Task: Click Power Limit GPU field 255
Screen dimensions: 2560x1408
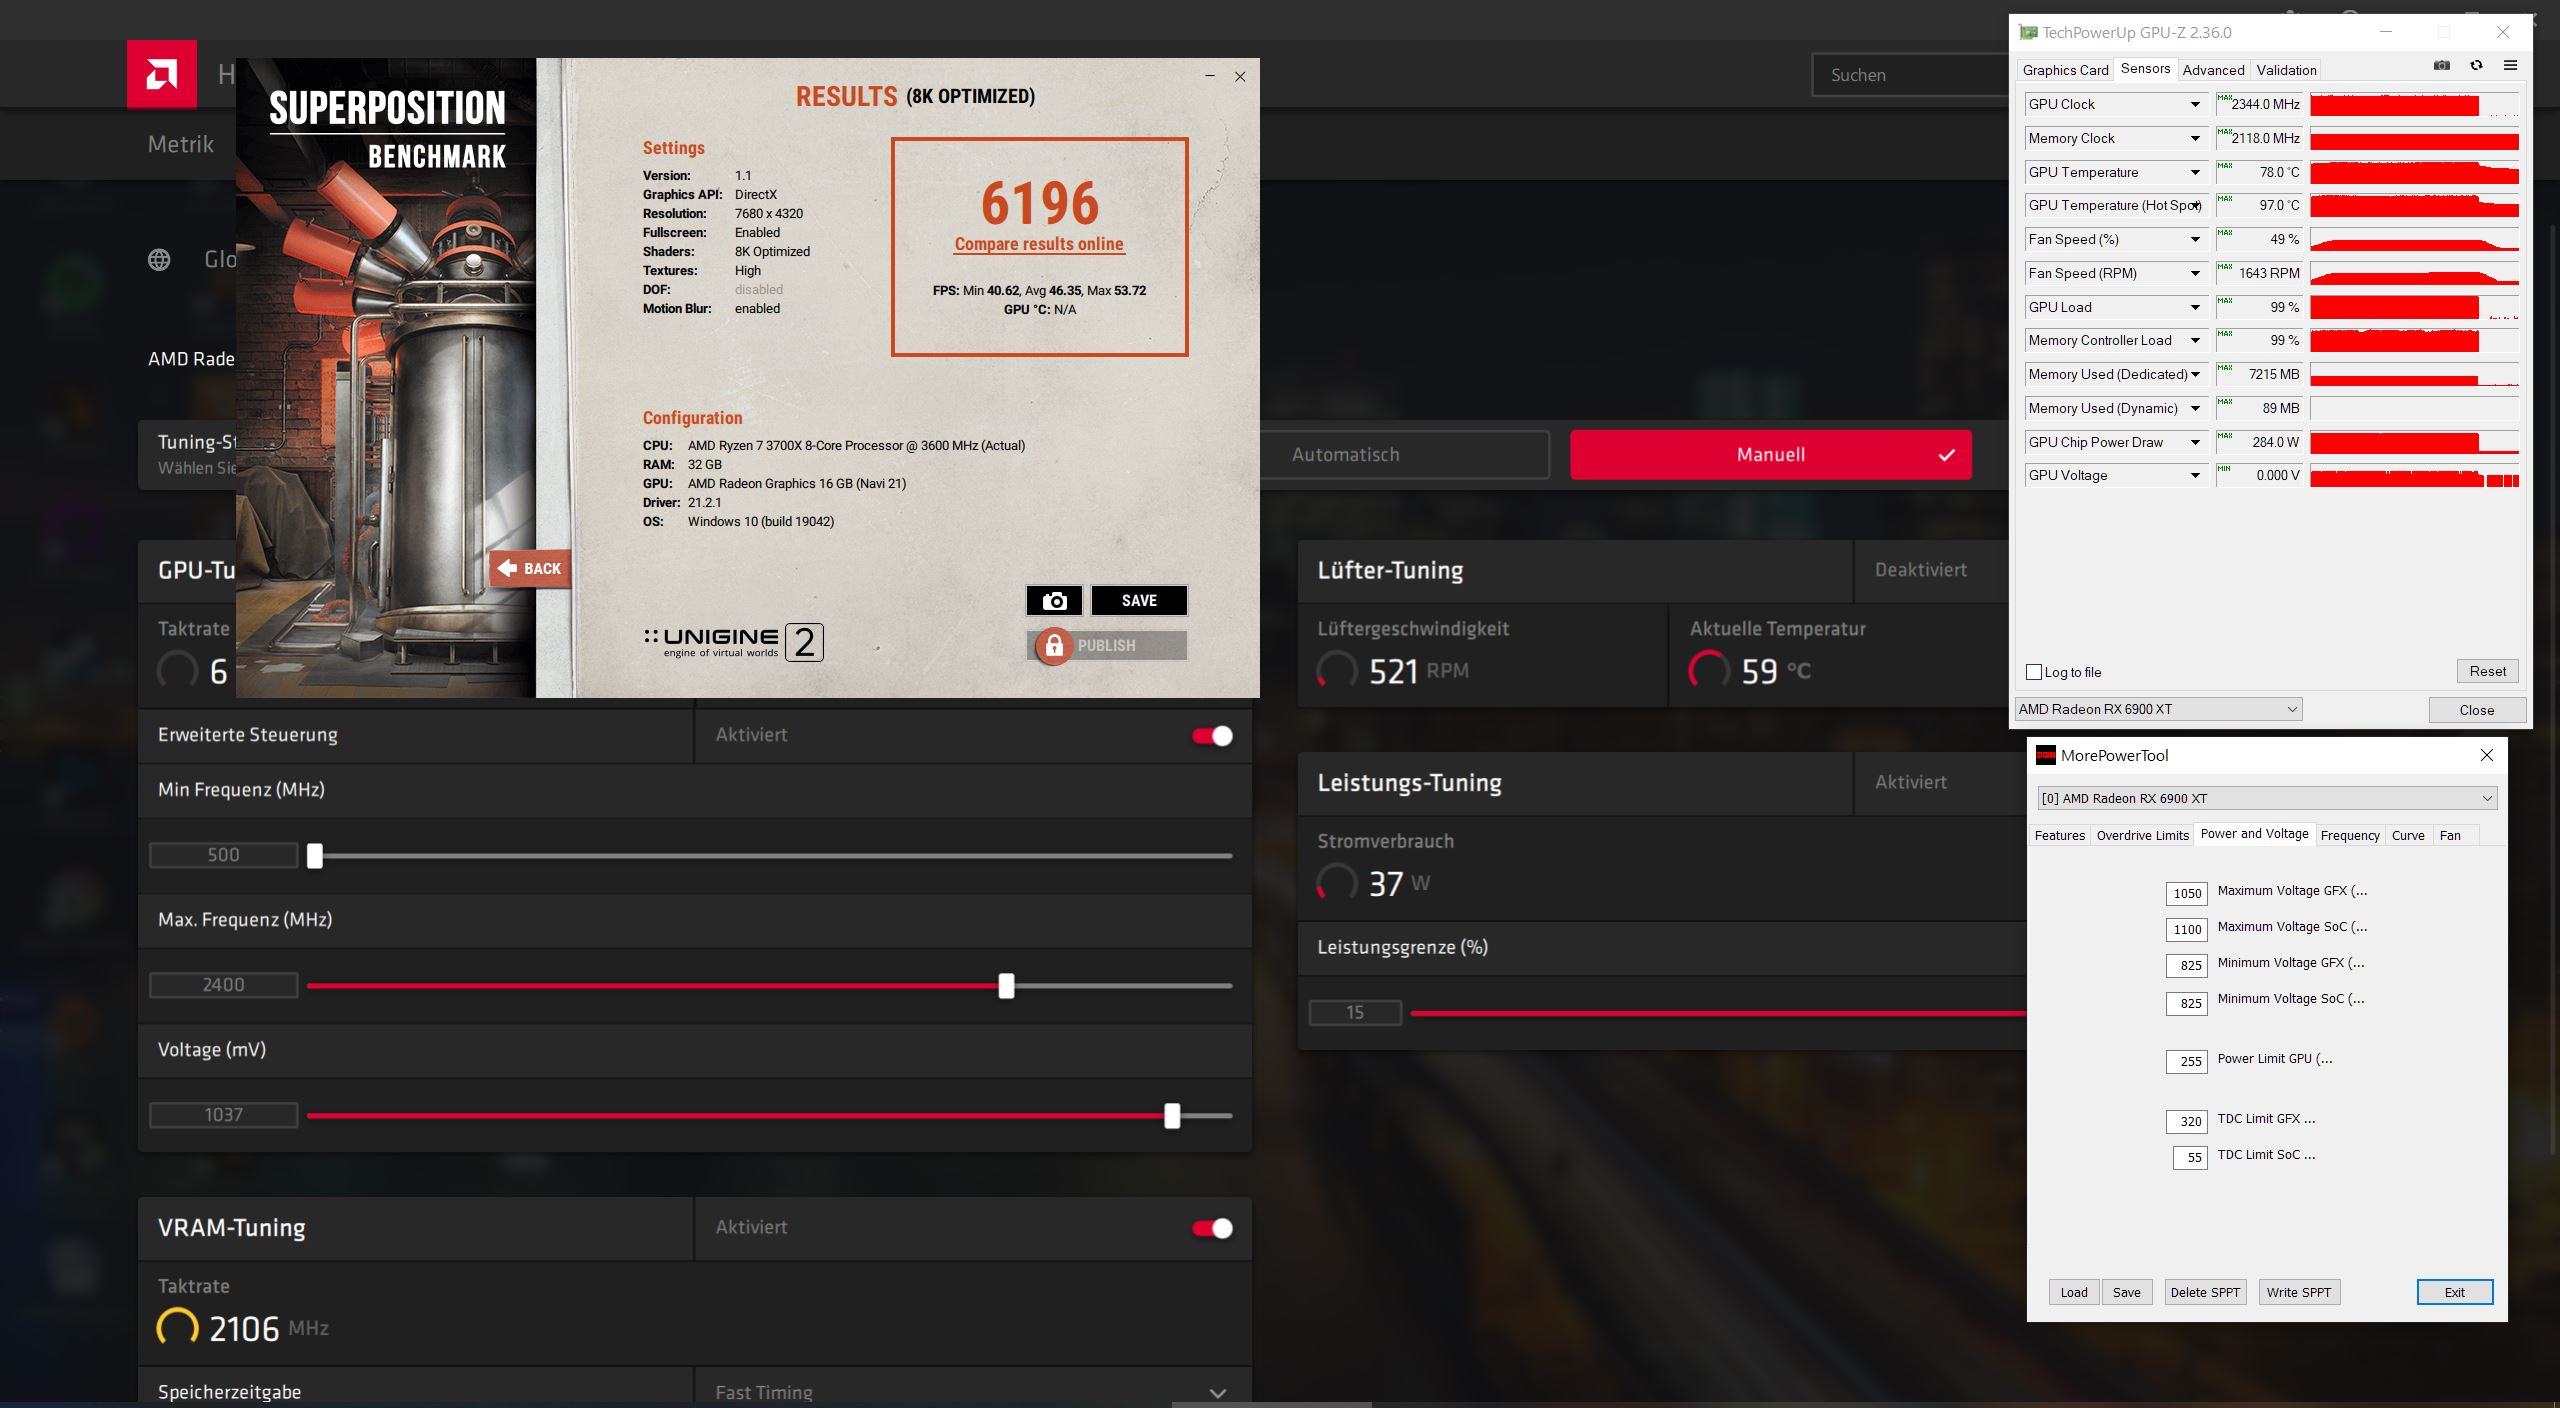Action: [2187, 1061]
